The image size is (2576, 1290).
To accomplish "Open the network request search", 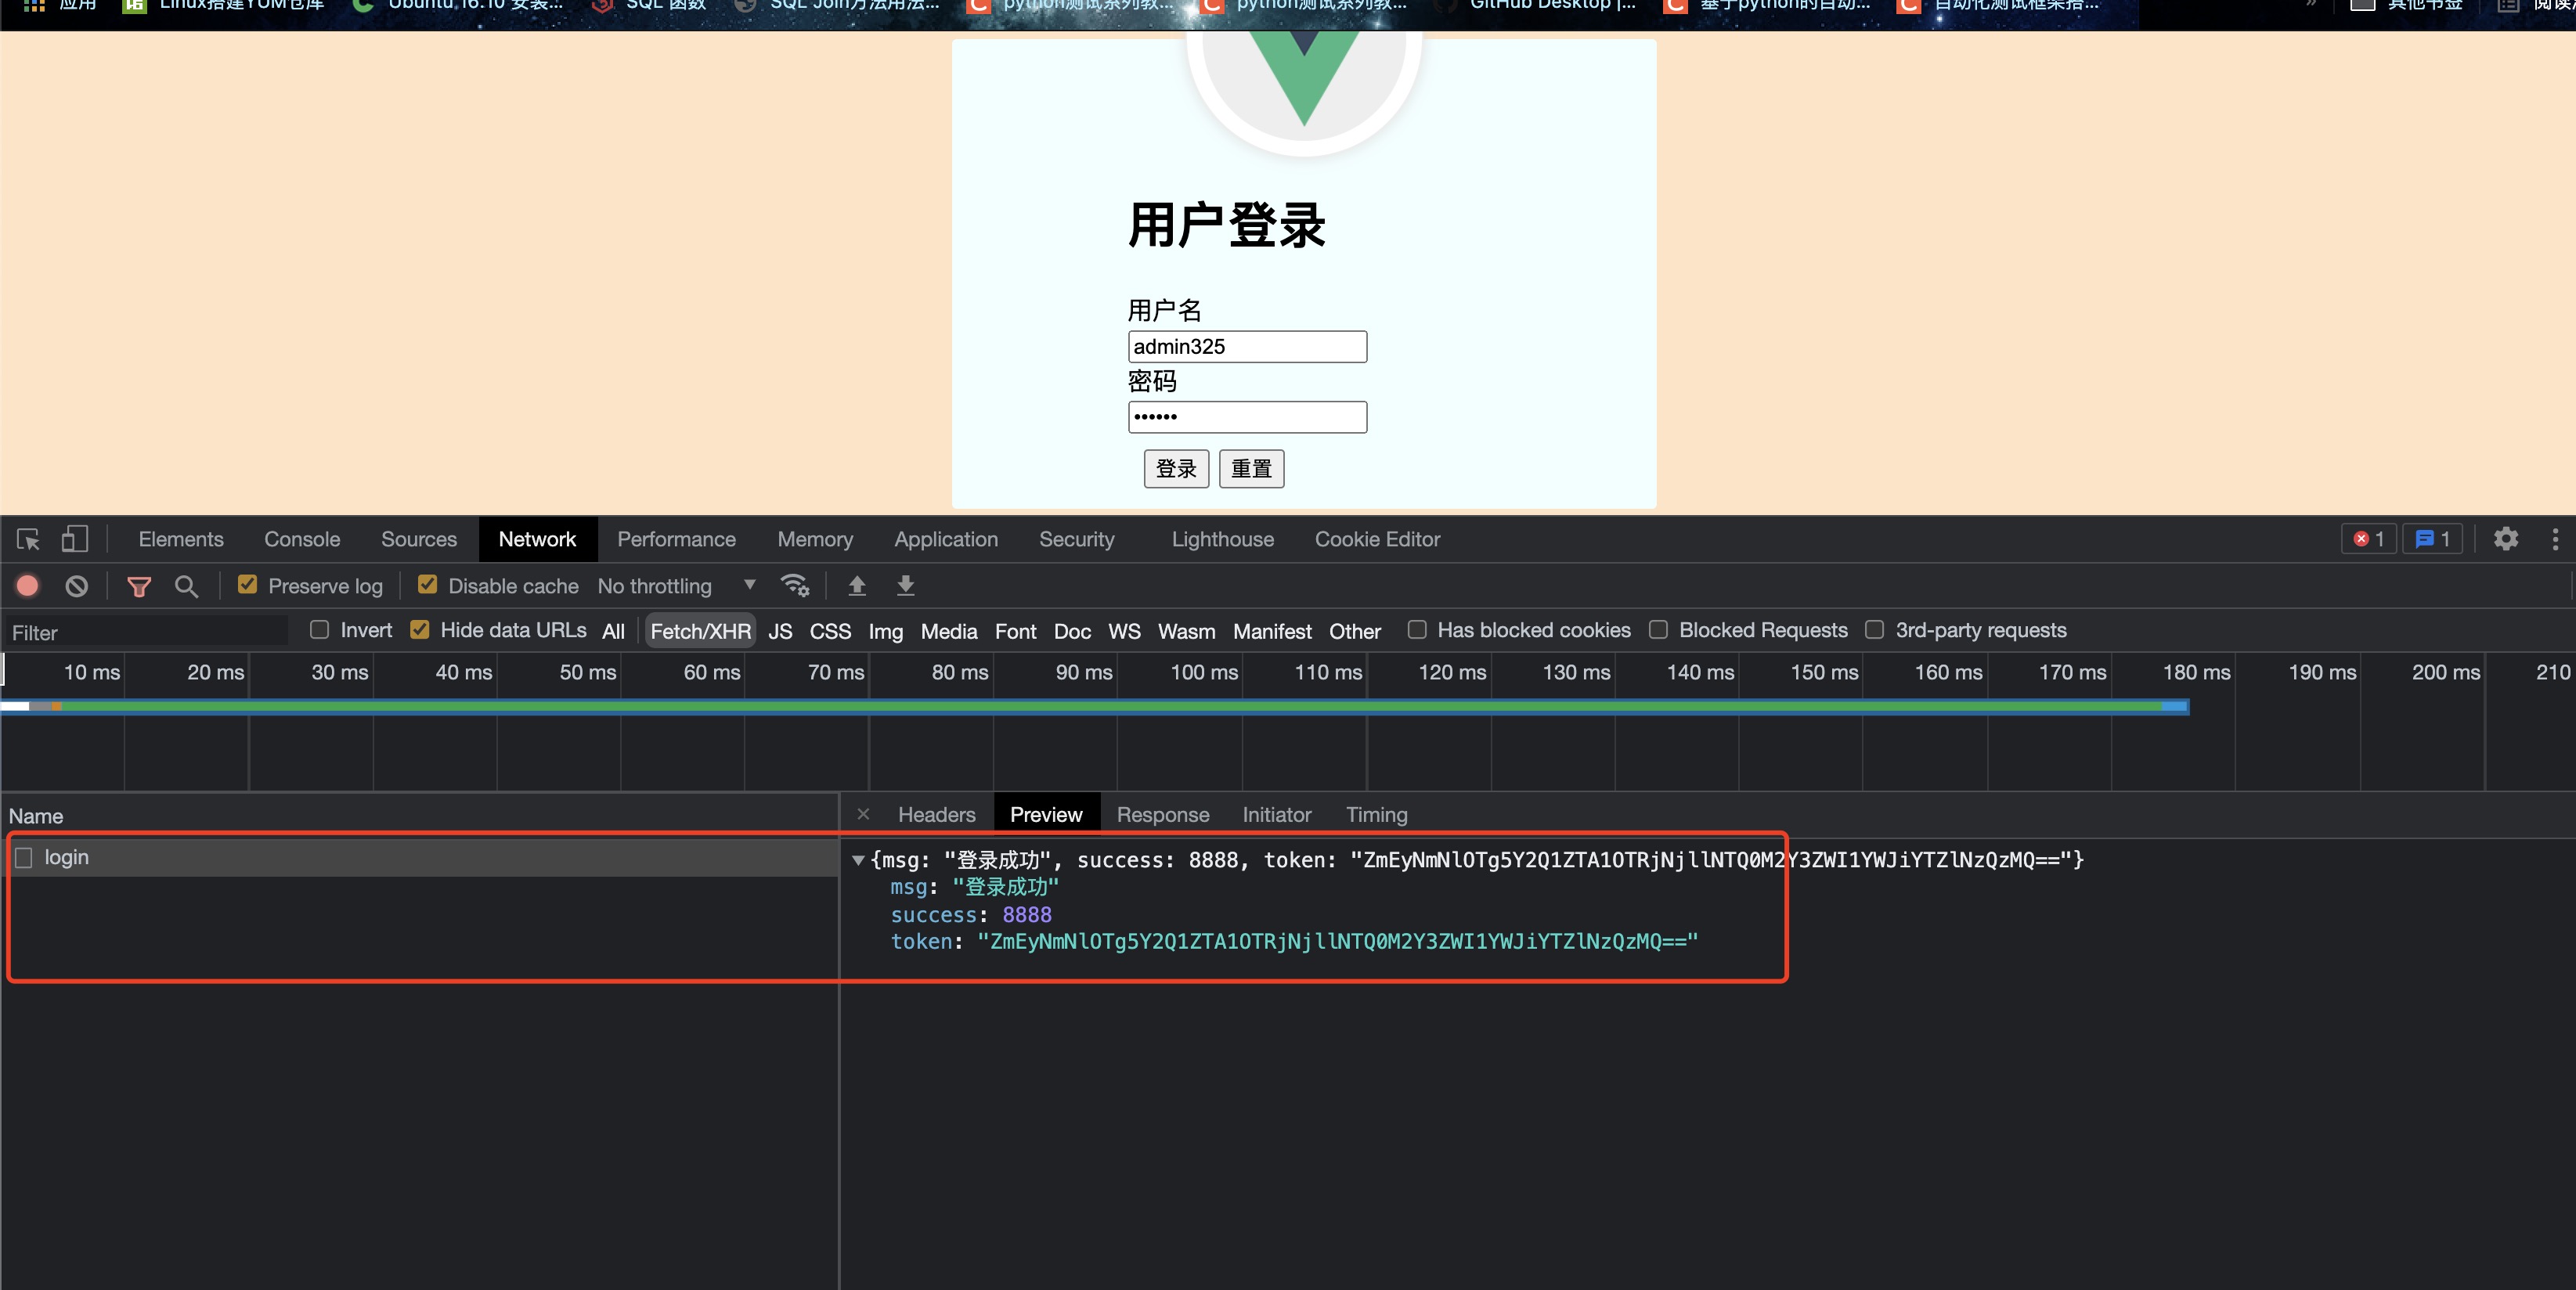I will point(186,587).
